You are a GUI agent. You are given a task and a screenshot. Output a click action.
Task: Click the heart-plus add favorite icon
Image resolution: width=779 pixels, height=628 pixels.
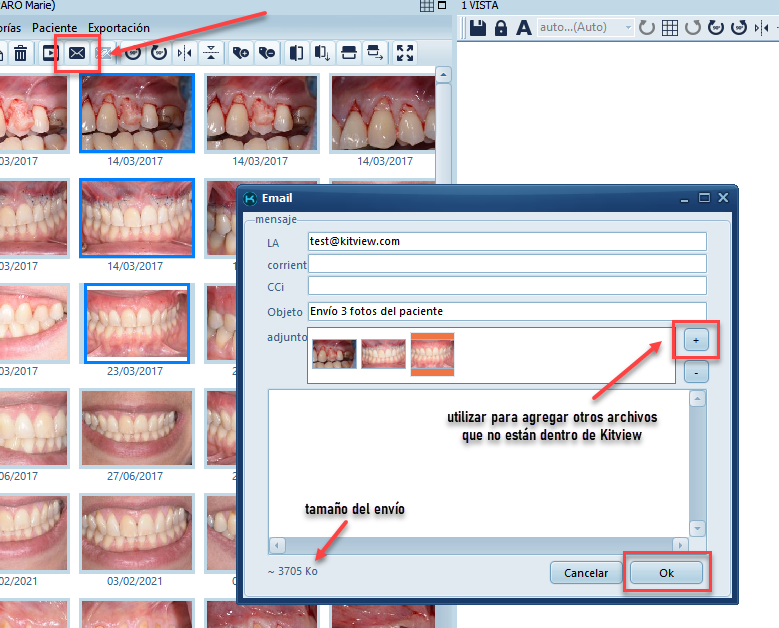pos(240,53)
